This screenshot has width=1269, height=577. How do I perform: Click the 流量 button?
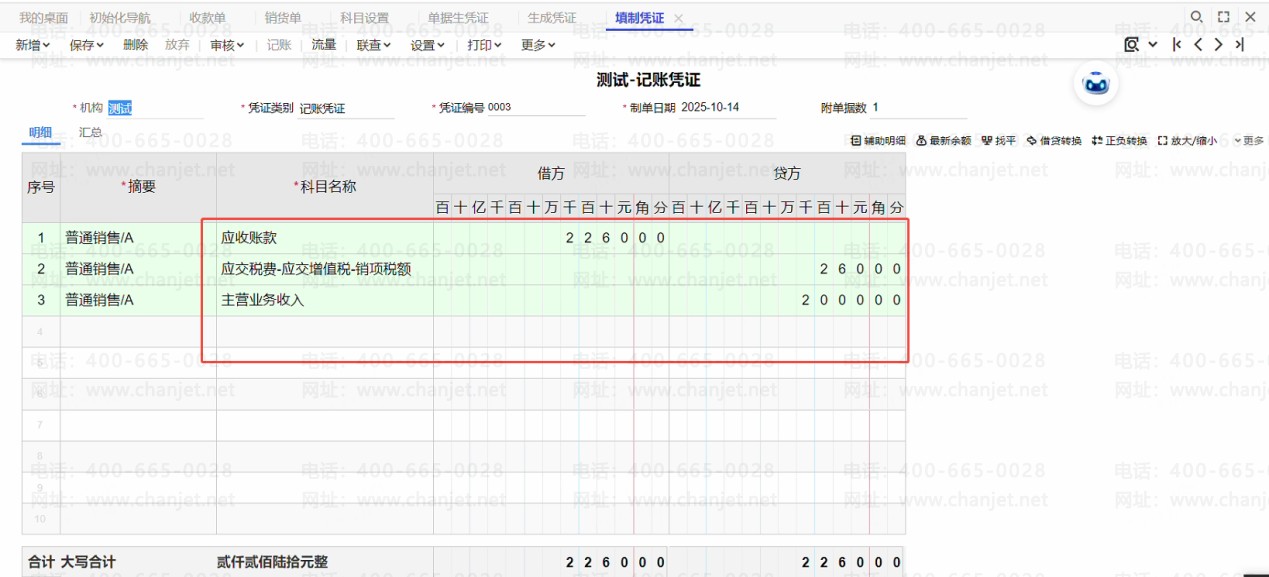pyautogui.click(x=324, y=45)
